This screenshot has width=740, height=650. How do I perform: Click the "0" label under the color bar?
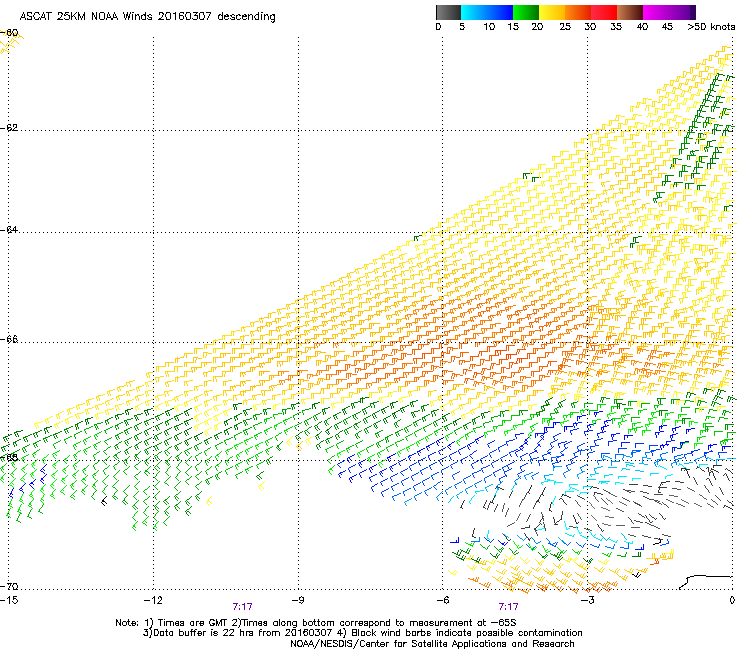tap(438, 26)
